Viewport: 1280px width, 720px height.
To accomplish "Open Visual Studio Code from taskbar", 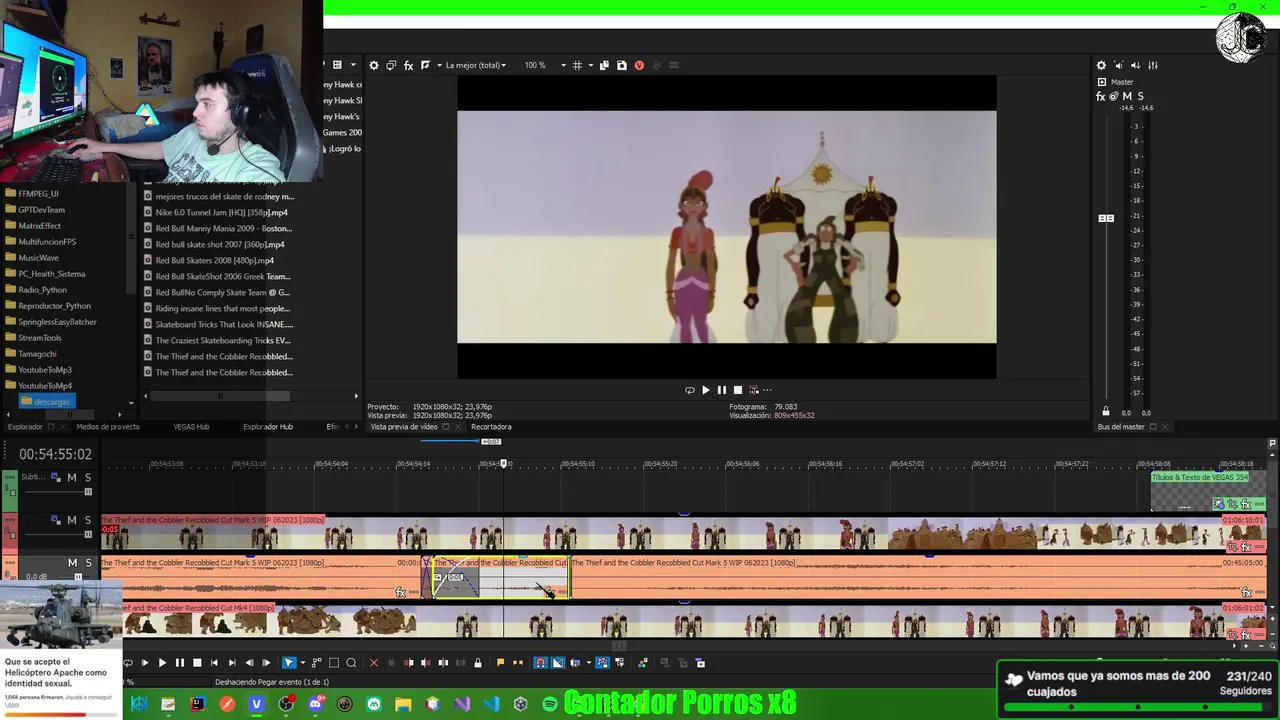I will point(491,704).
